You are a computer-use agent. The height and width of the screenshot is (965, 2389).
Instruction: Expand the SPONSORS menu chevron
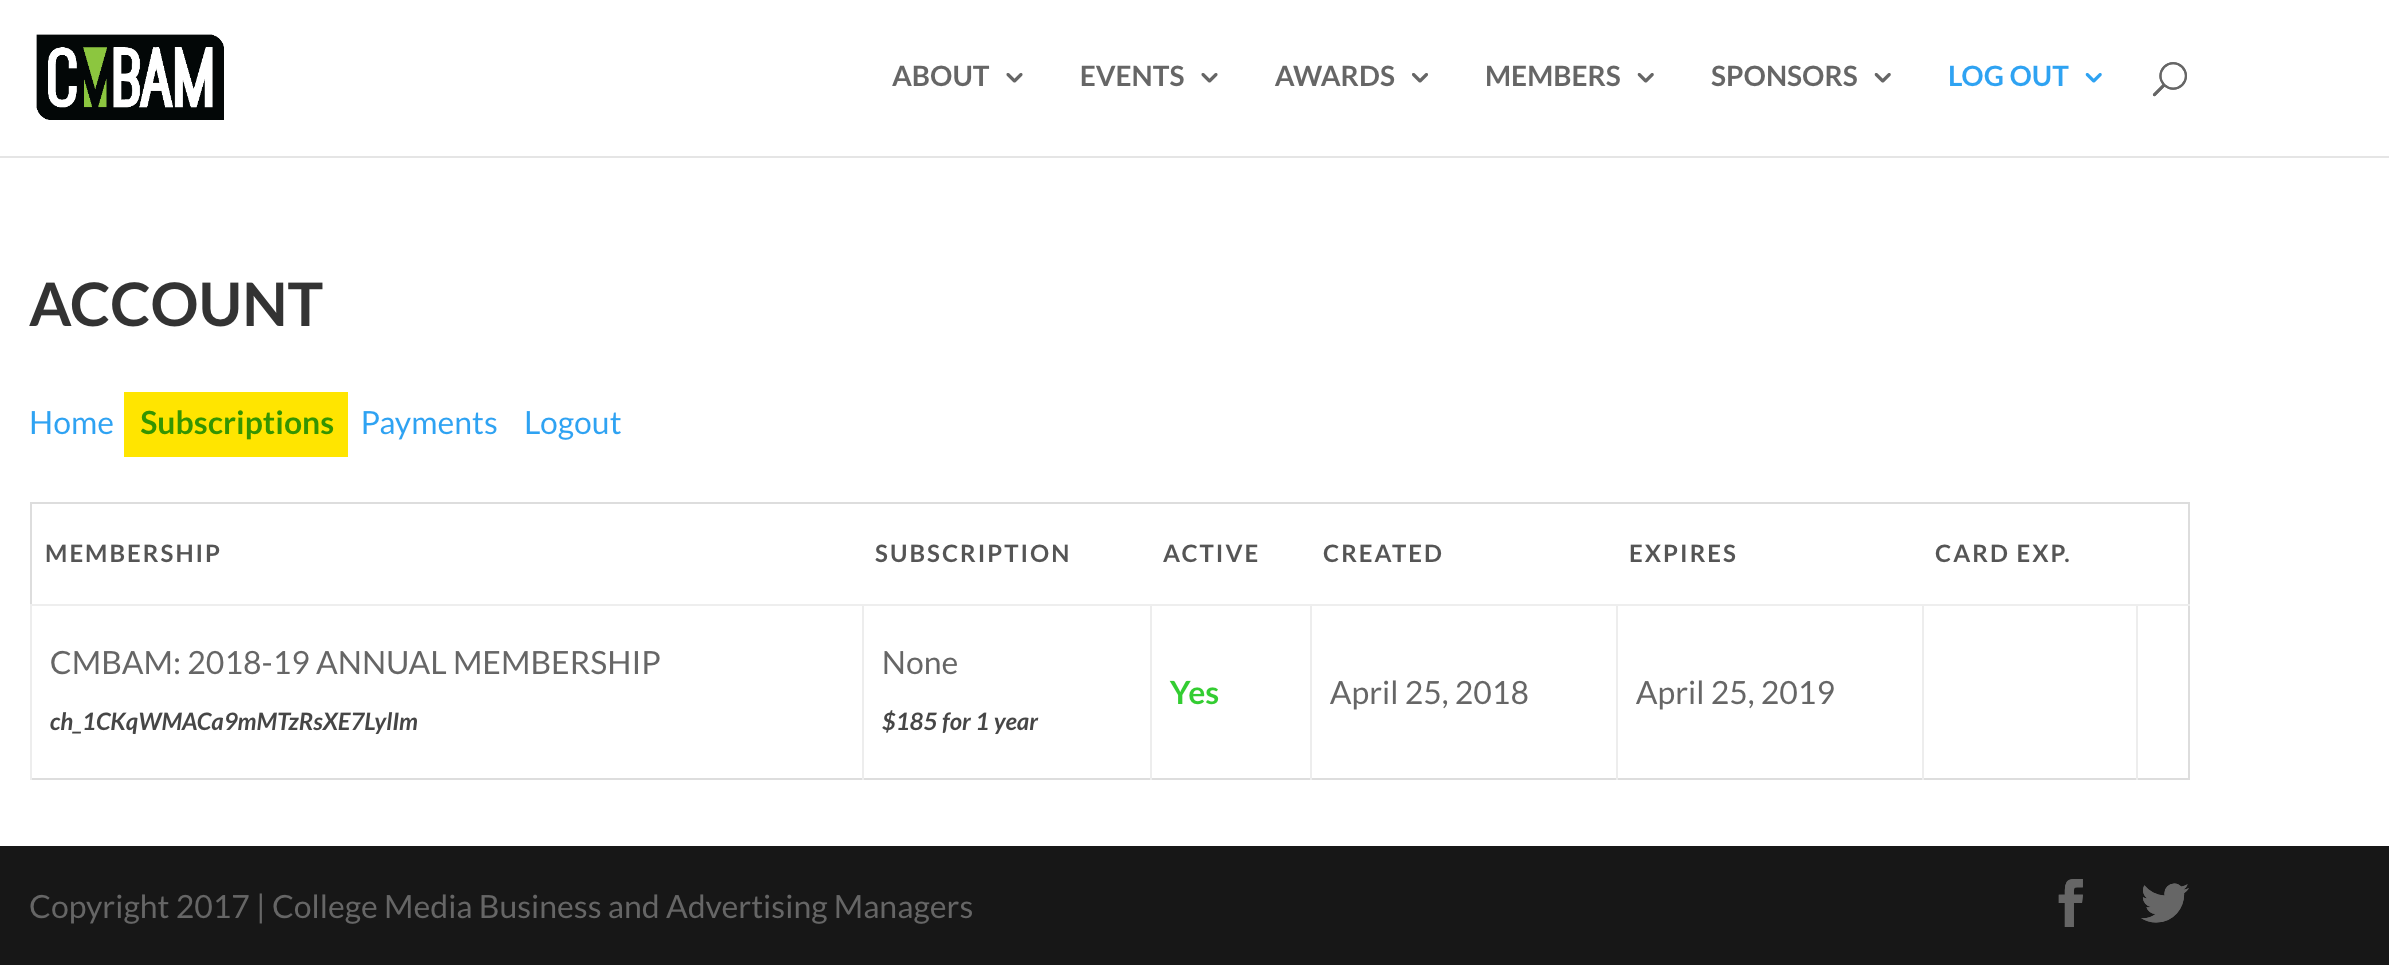click(1883, 78)
